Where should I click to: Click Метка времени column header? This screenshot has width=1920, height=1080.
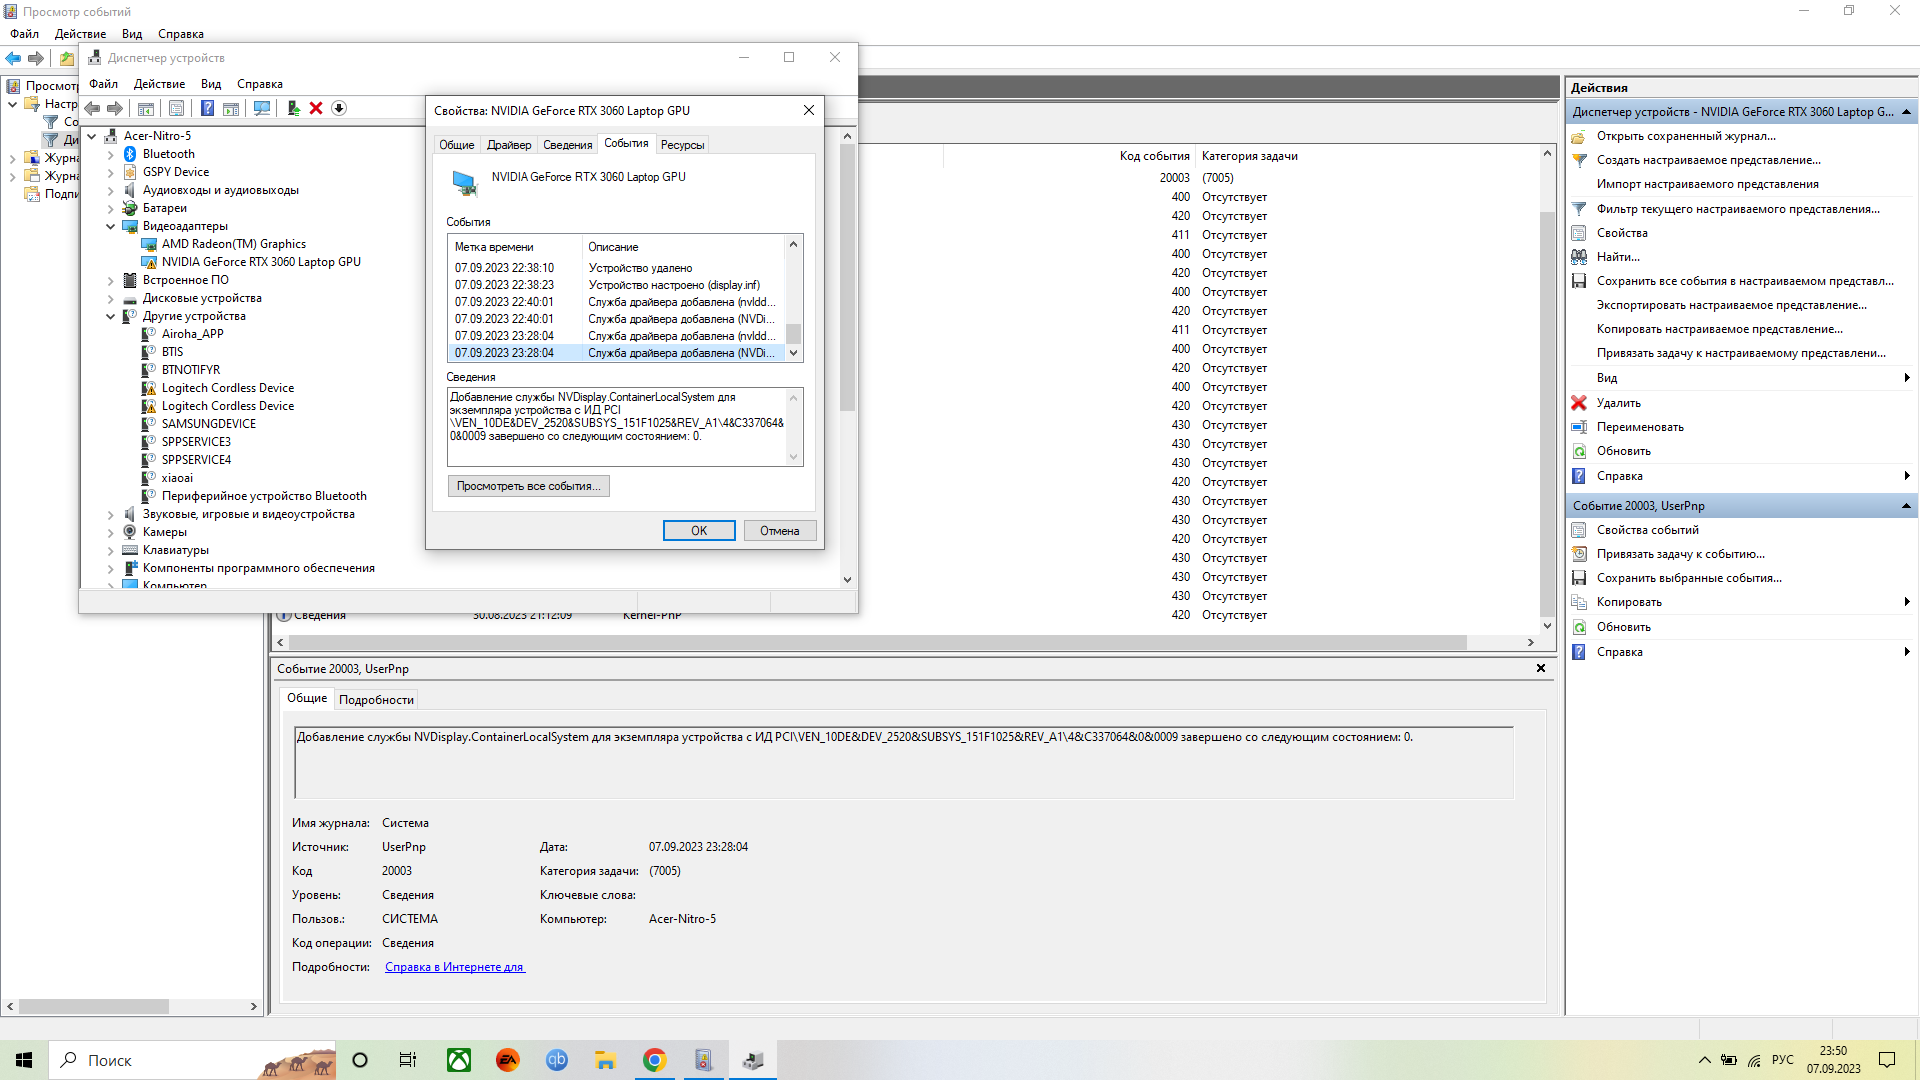[x=516, y=247]
